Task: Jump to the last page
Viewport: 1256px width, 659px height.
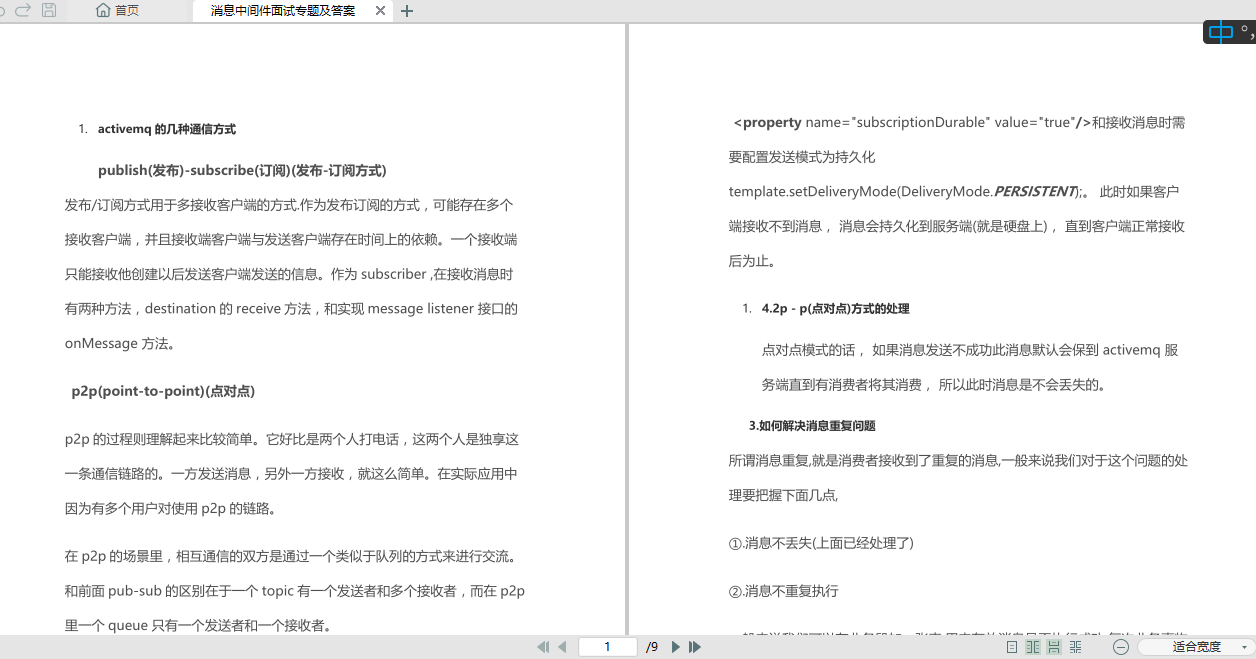Action: pyautogui.click(x=695, y=647)
